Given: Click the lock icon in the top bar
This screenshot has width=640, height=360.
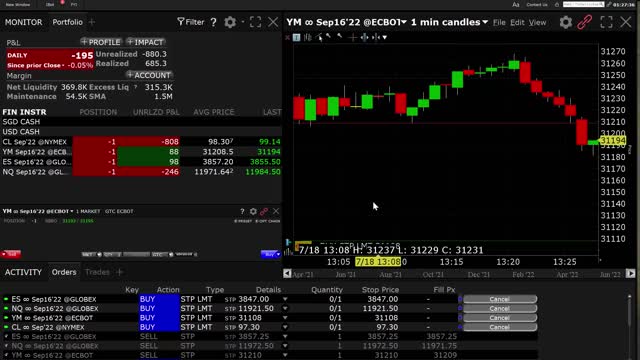Looking at the screenshot, I should (x=557, y=4).
